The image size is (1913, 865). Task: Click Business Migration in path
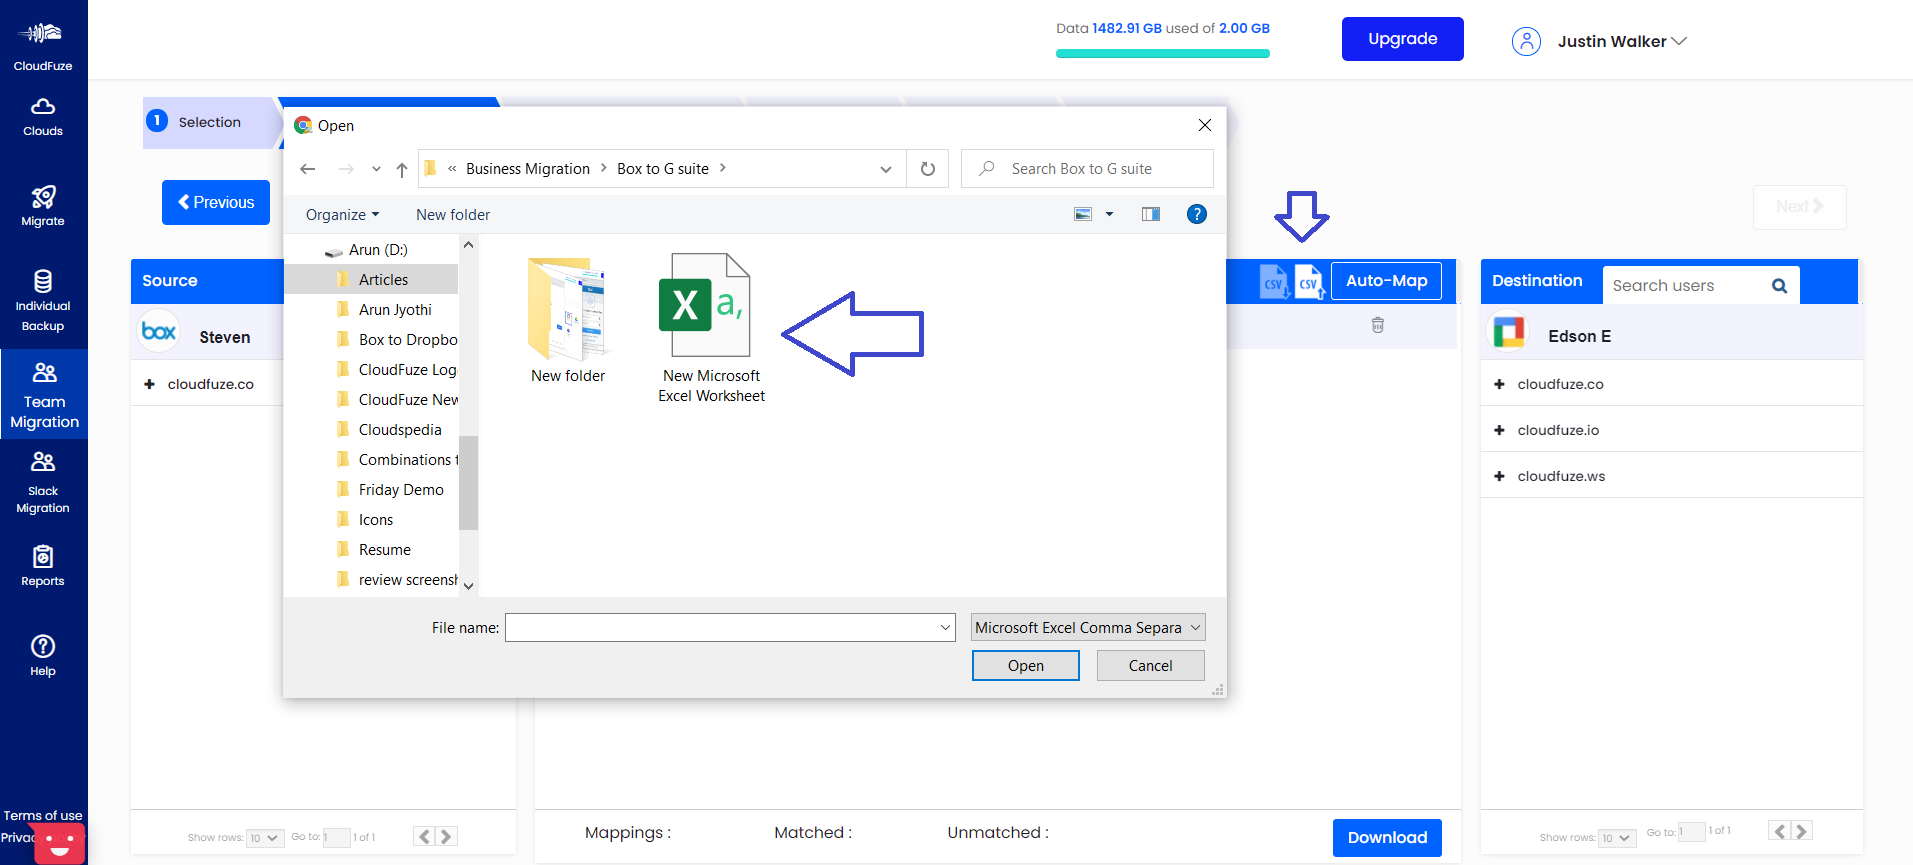point(528,169)
